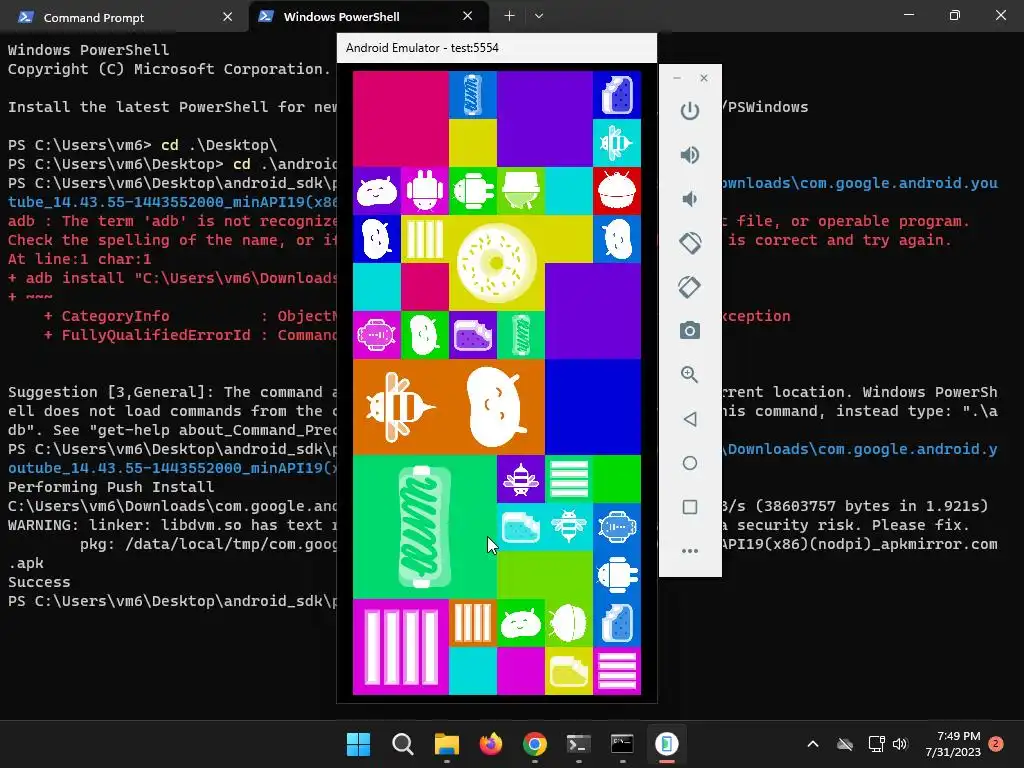Open taskbar Search
This screenshot has height=768, width=1024.
[402, 744]
